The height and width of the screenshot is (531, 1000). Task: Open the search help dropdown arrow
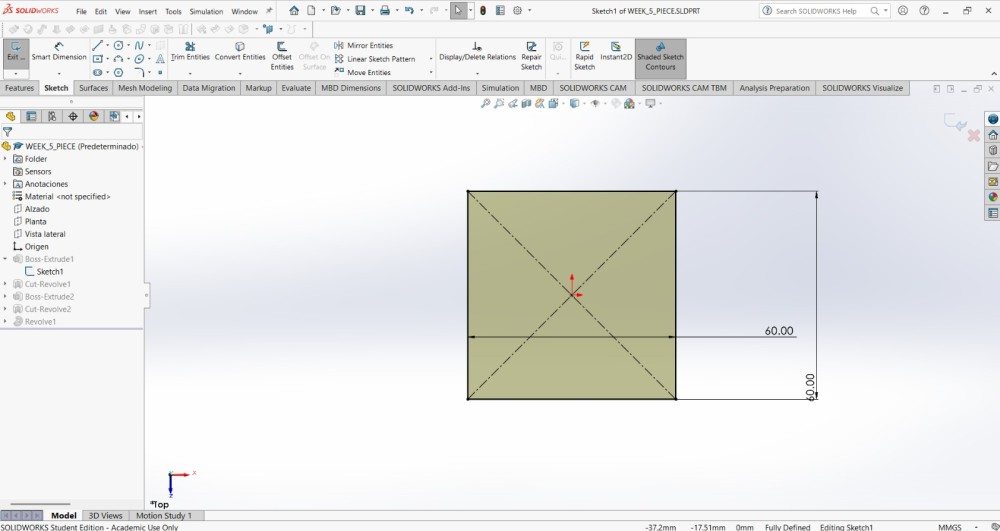click(x=885, y=11)
